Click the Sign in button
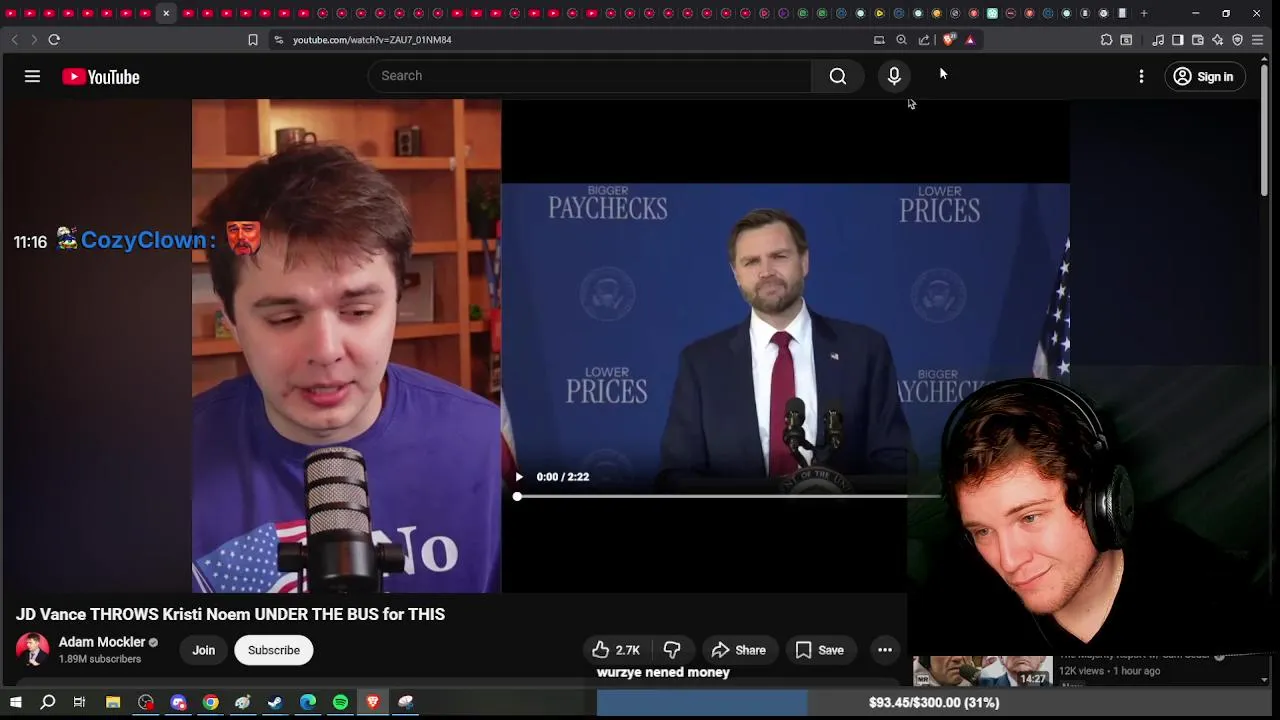This screenshot has width=1280, height=720. tap(1204, 76)
